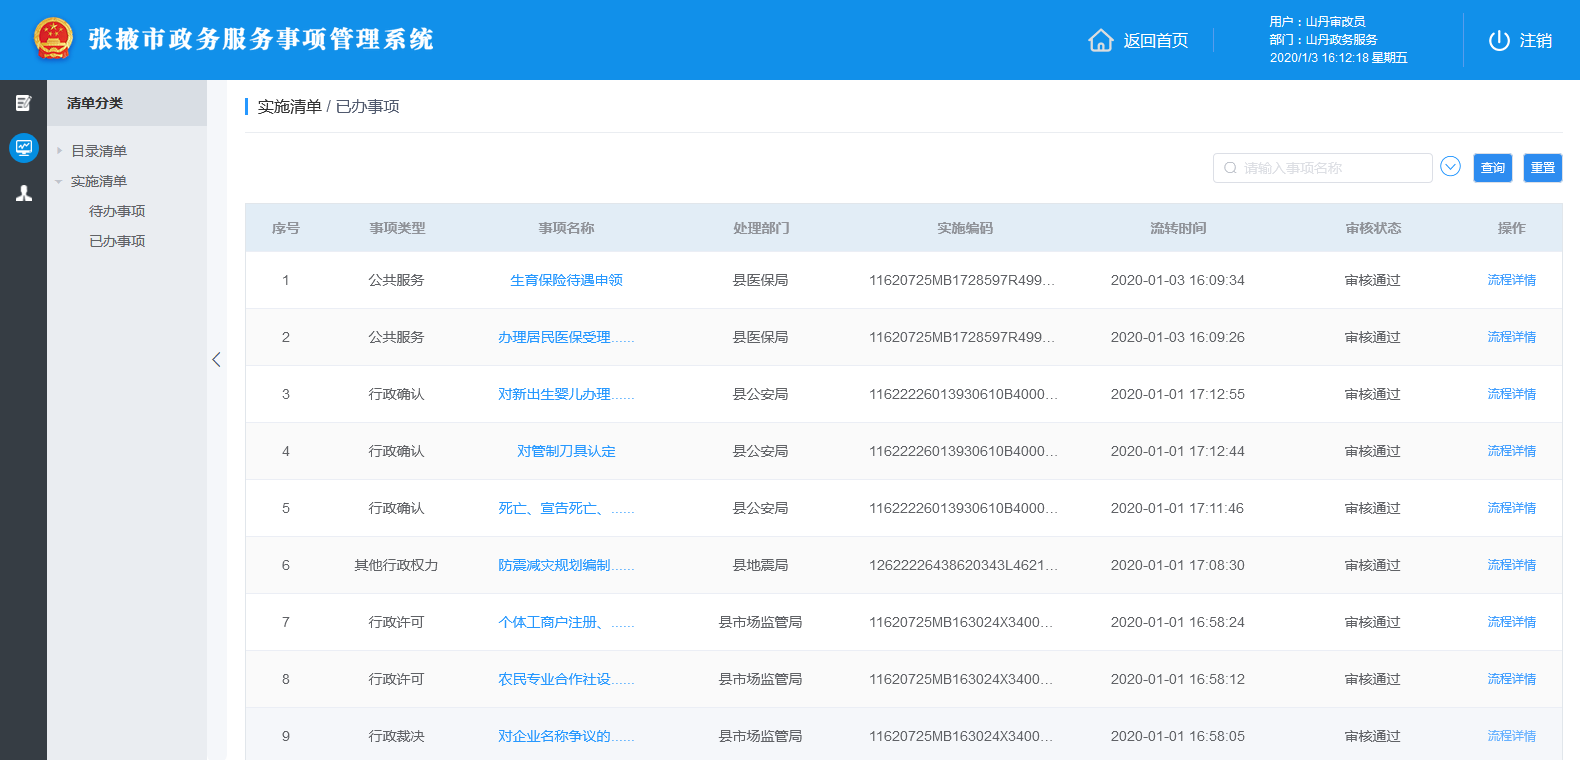View 流程详情 for row 8
Image resolution: width=1580 pixels, height=760 pixels.
[x=1511, y=679]
